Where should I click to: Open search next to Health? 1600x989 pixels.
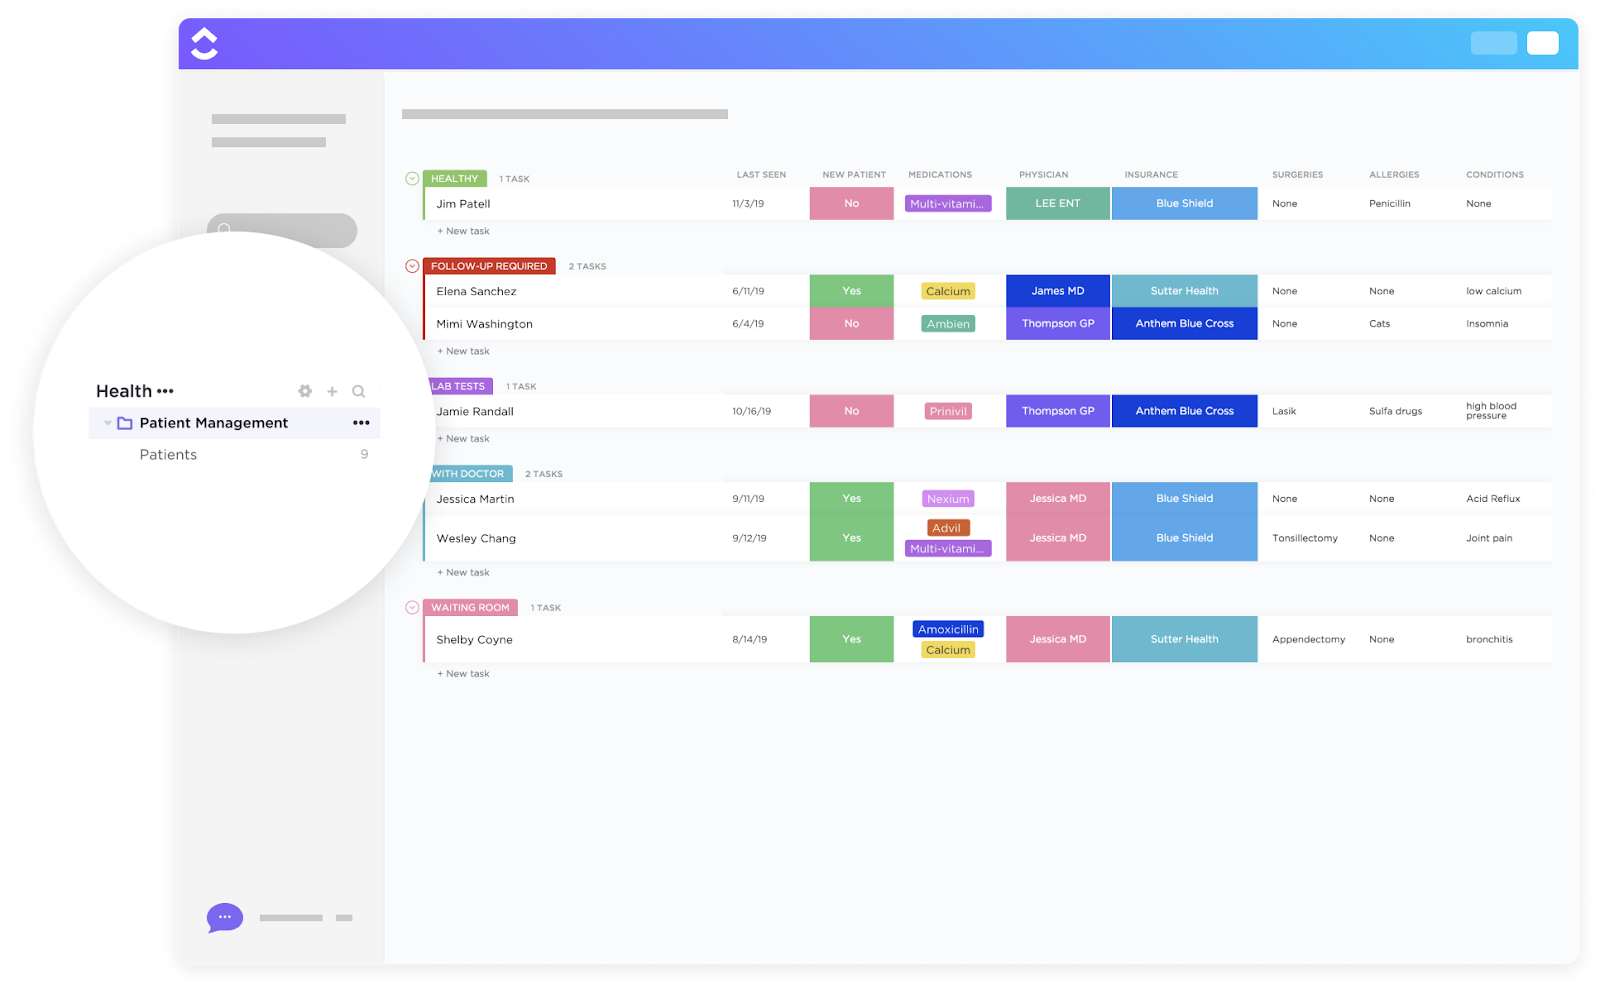pos(358,391)
